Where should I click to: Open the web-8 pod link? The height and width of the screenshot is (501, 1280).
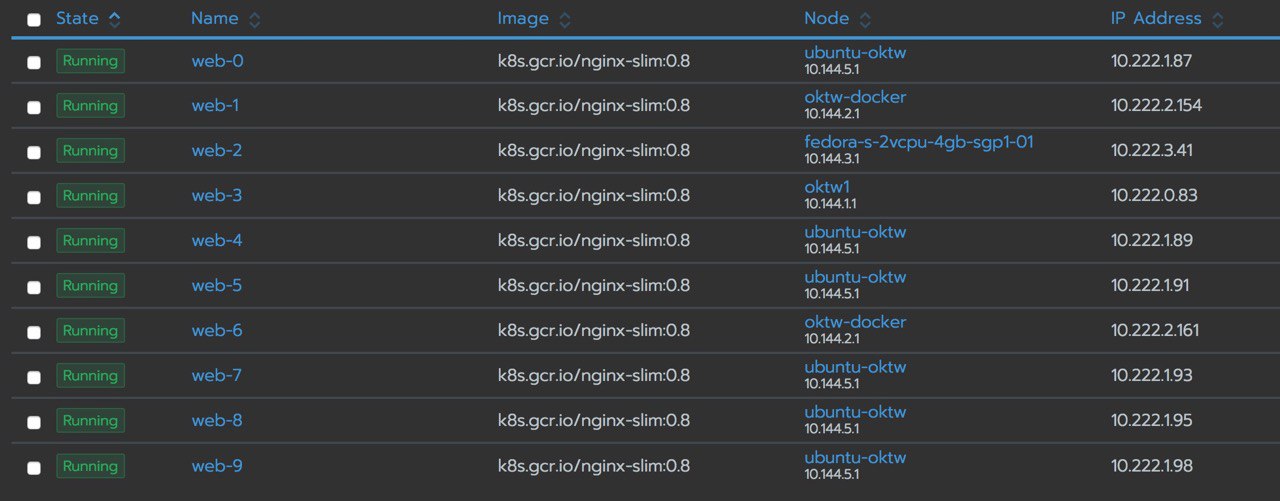(x=217, y=421)
